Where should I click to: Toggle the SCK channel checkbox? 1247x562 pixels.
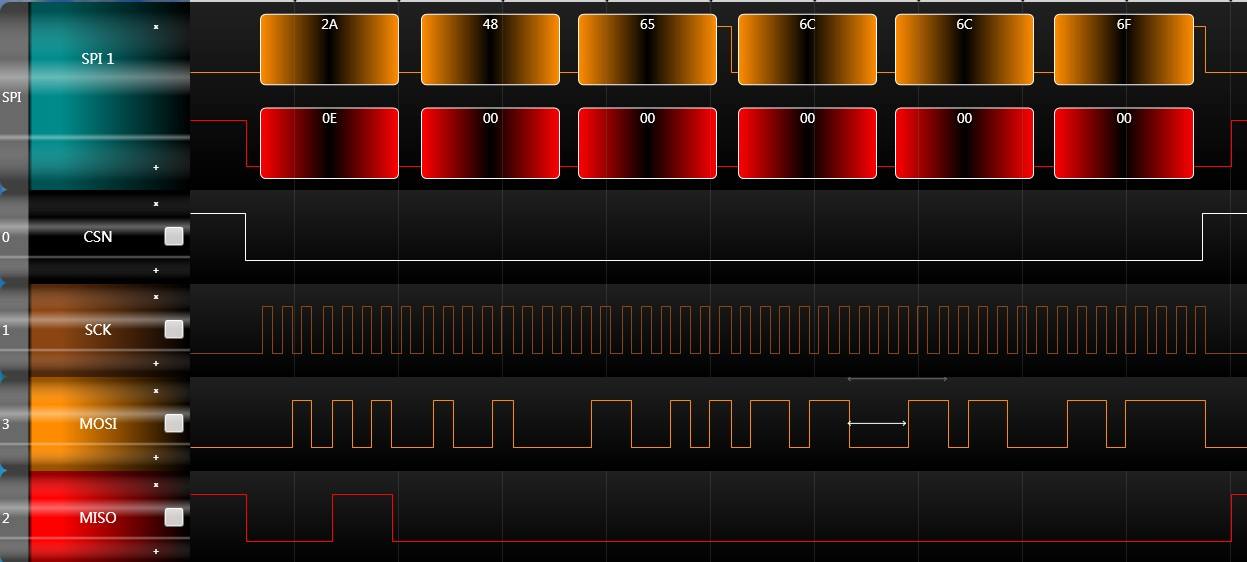pos(174,329)
